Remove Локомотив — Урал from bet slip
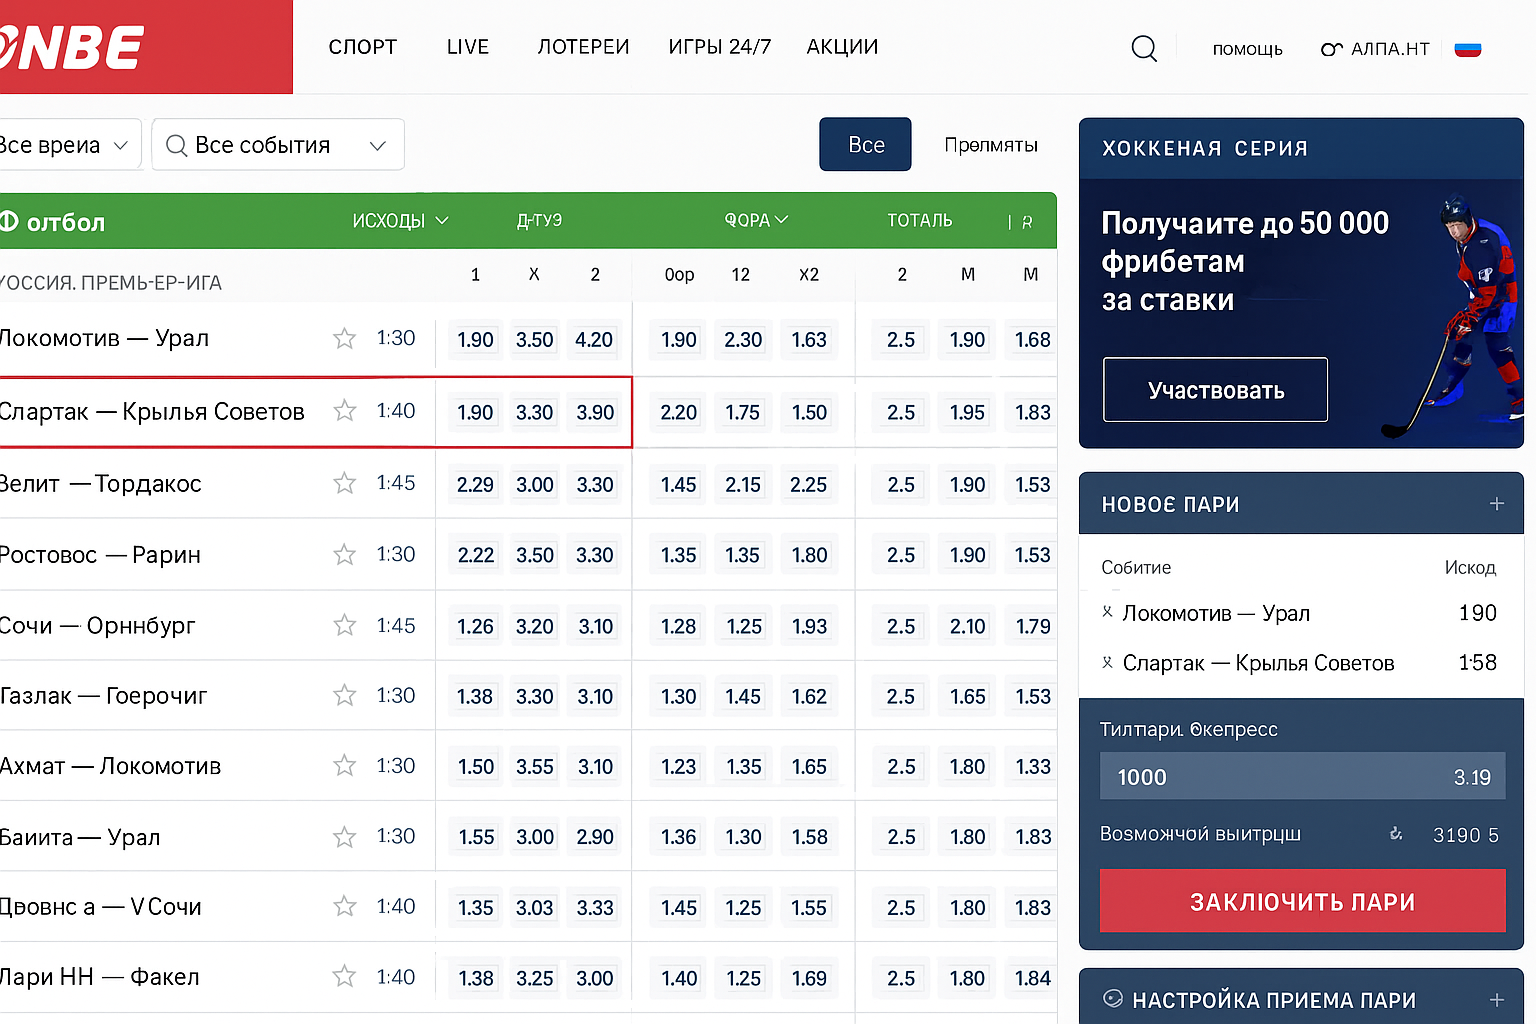 [1107, 612]
